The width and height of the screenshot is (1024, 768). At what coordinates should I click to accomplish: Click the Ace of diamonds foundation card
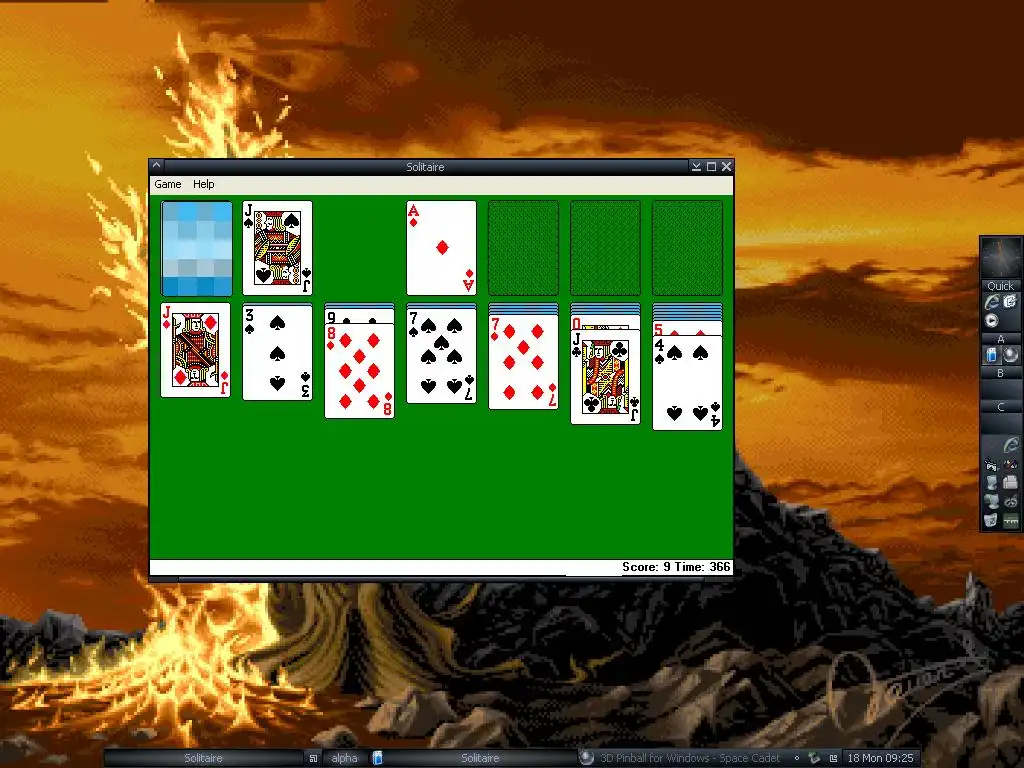tap(441, 248)
